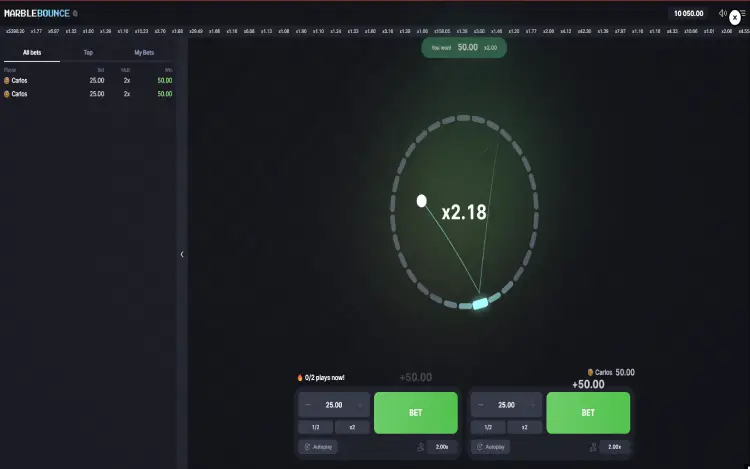Collapse the bets sidebar with the arrow

182,254
